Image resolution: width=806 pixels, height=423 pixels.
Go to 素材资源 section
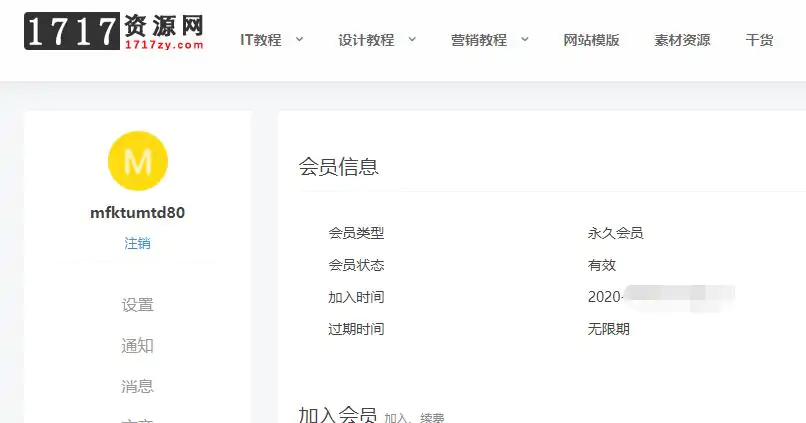tap(682, 40)
